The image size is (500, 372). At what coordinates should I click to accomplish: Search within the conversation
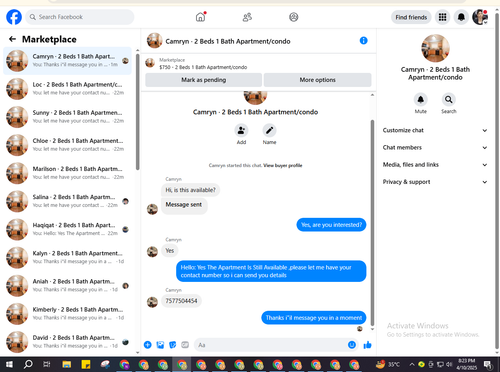click(x=449, y=100)
